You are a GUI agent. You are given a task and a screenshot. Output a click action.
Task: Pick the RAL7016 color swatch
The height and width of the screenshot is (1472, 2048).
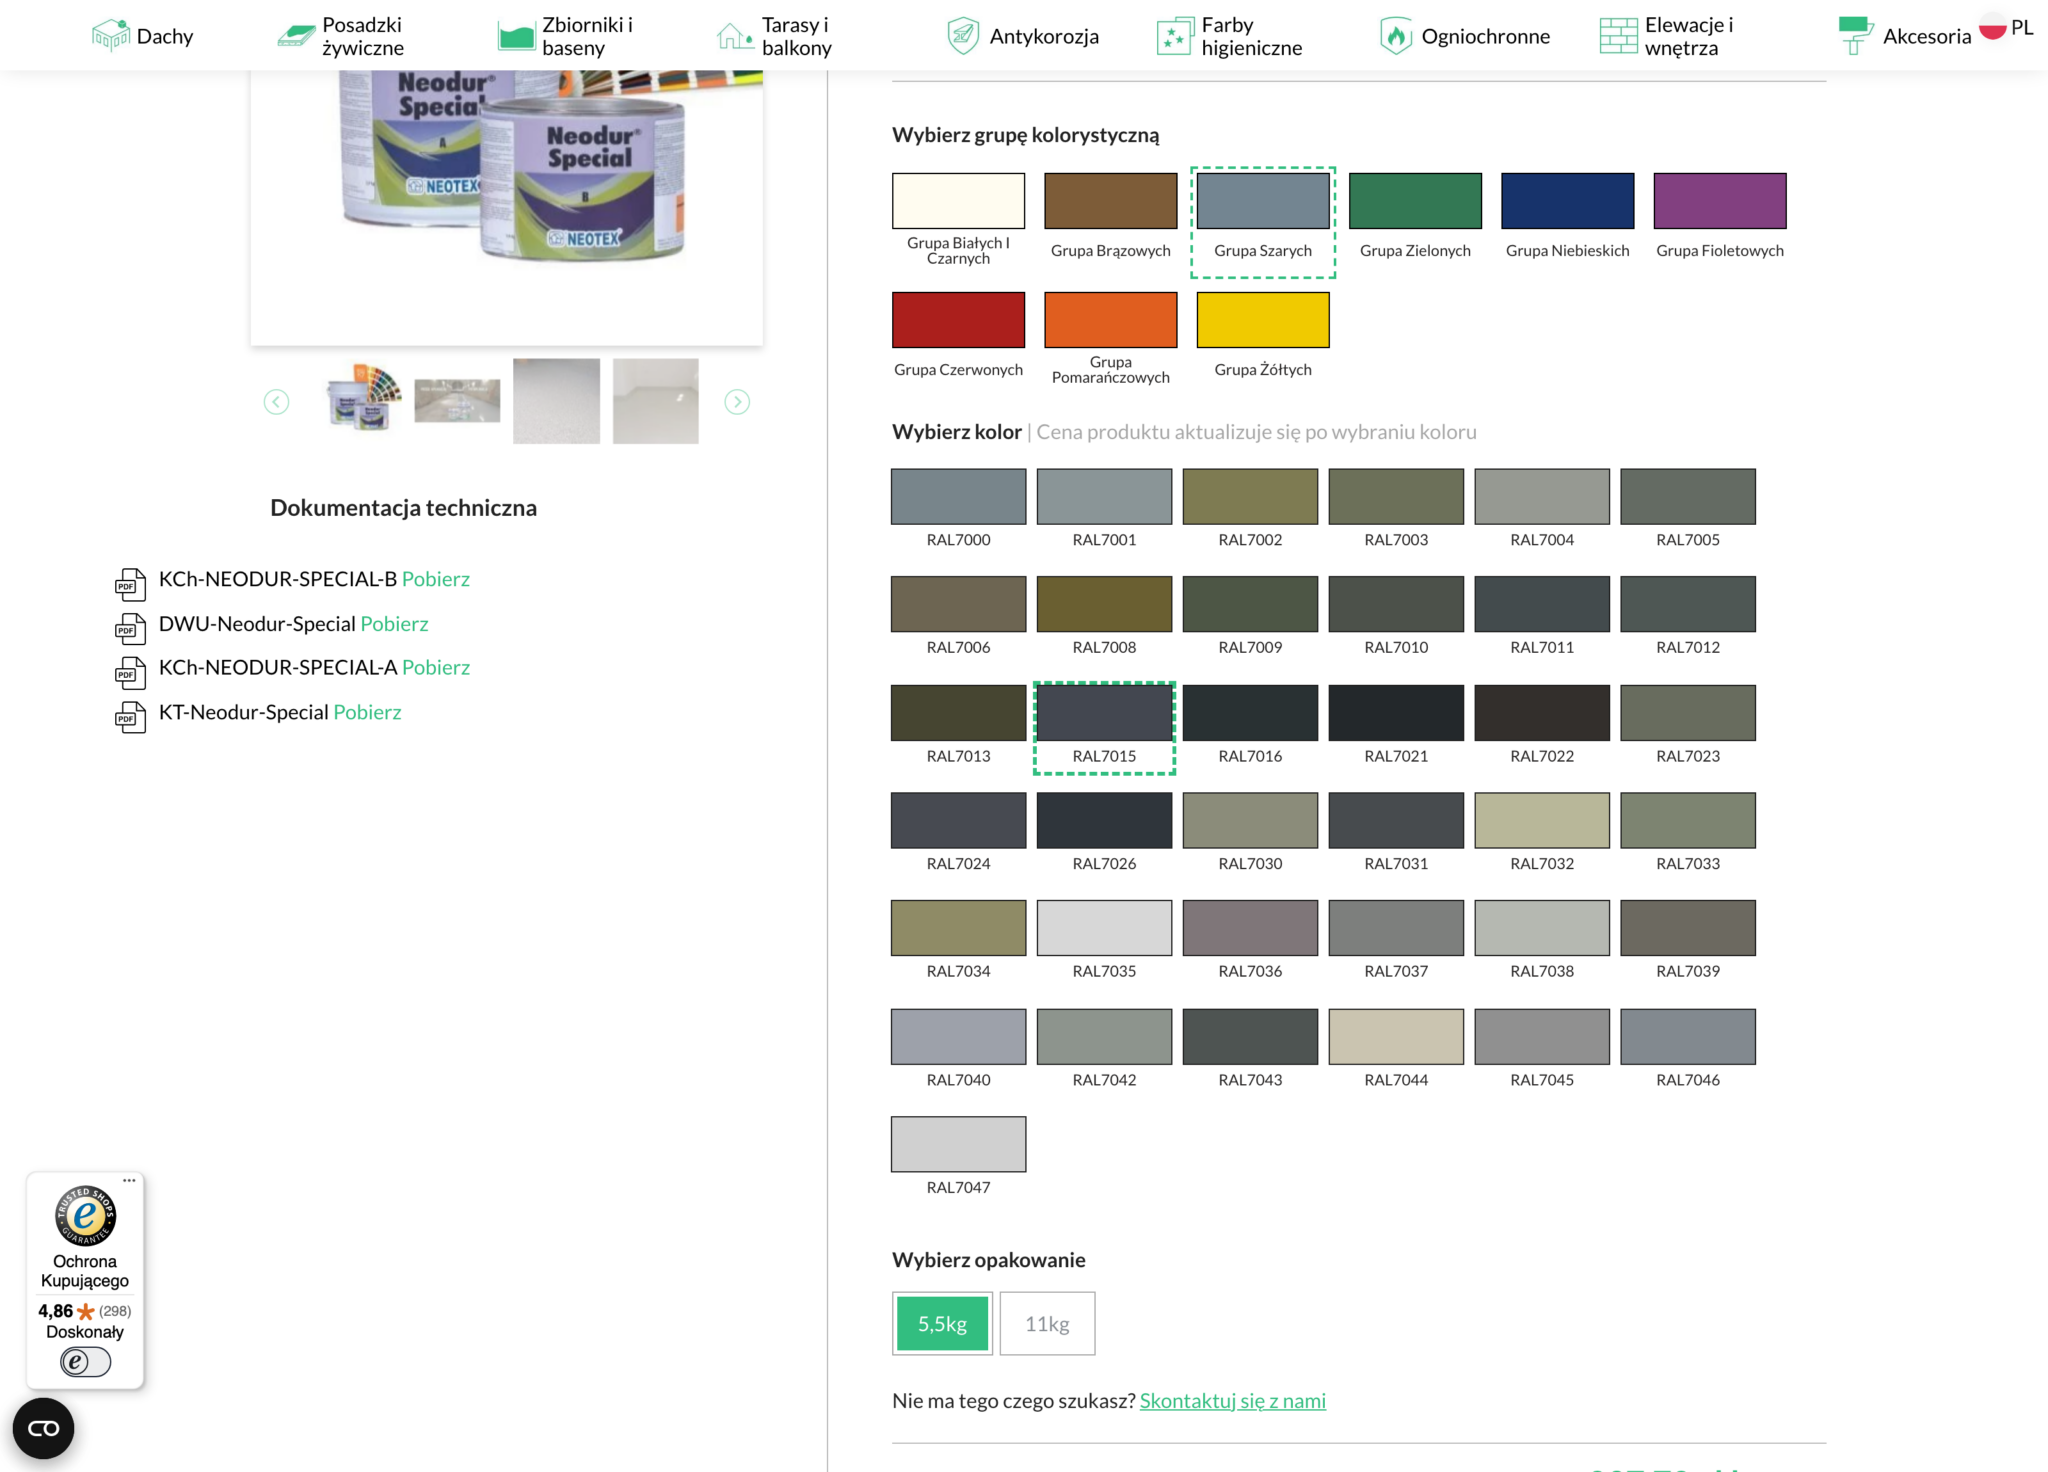tap(1250, 713)
